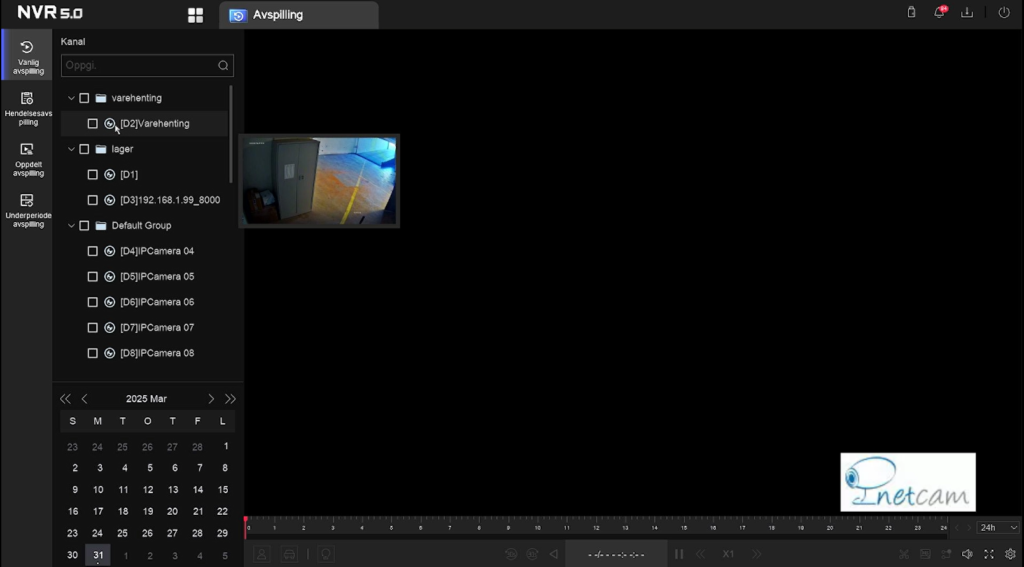Switch to Hendelsesavspilling mode
The image size is (1024, 567).
click(x=27, y=108)
